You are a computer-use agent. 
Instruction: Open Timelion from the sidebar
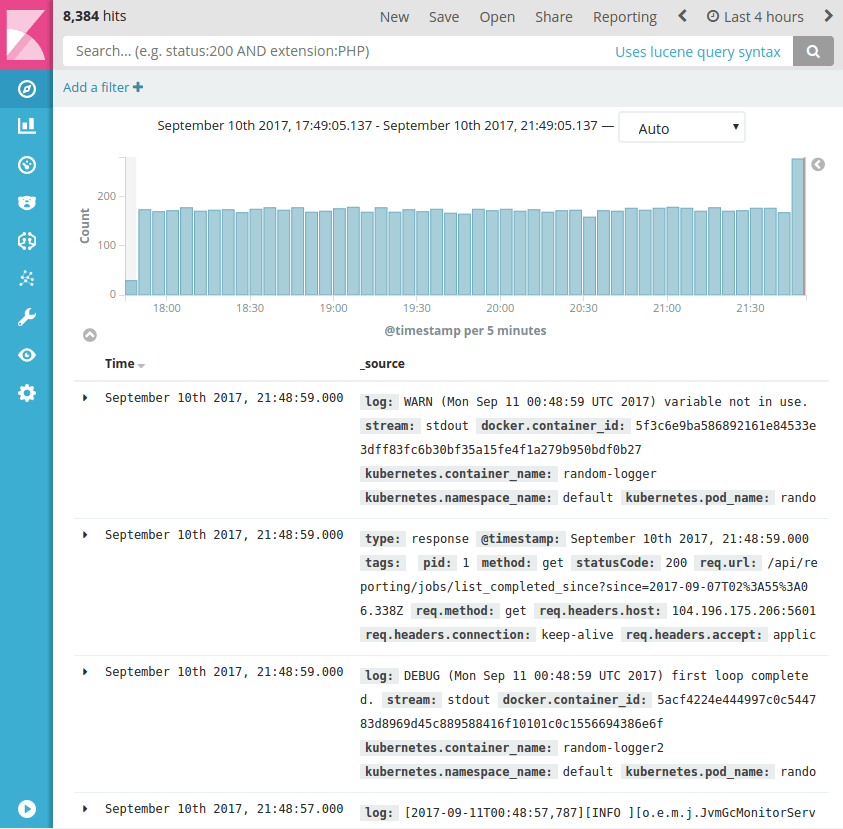27,202
